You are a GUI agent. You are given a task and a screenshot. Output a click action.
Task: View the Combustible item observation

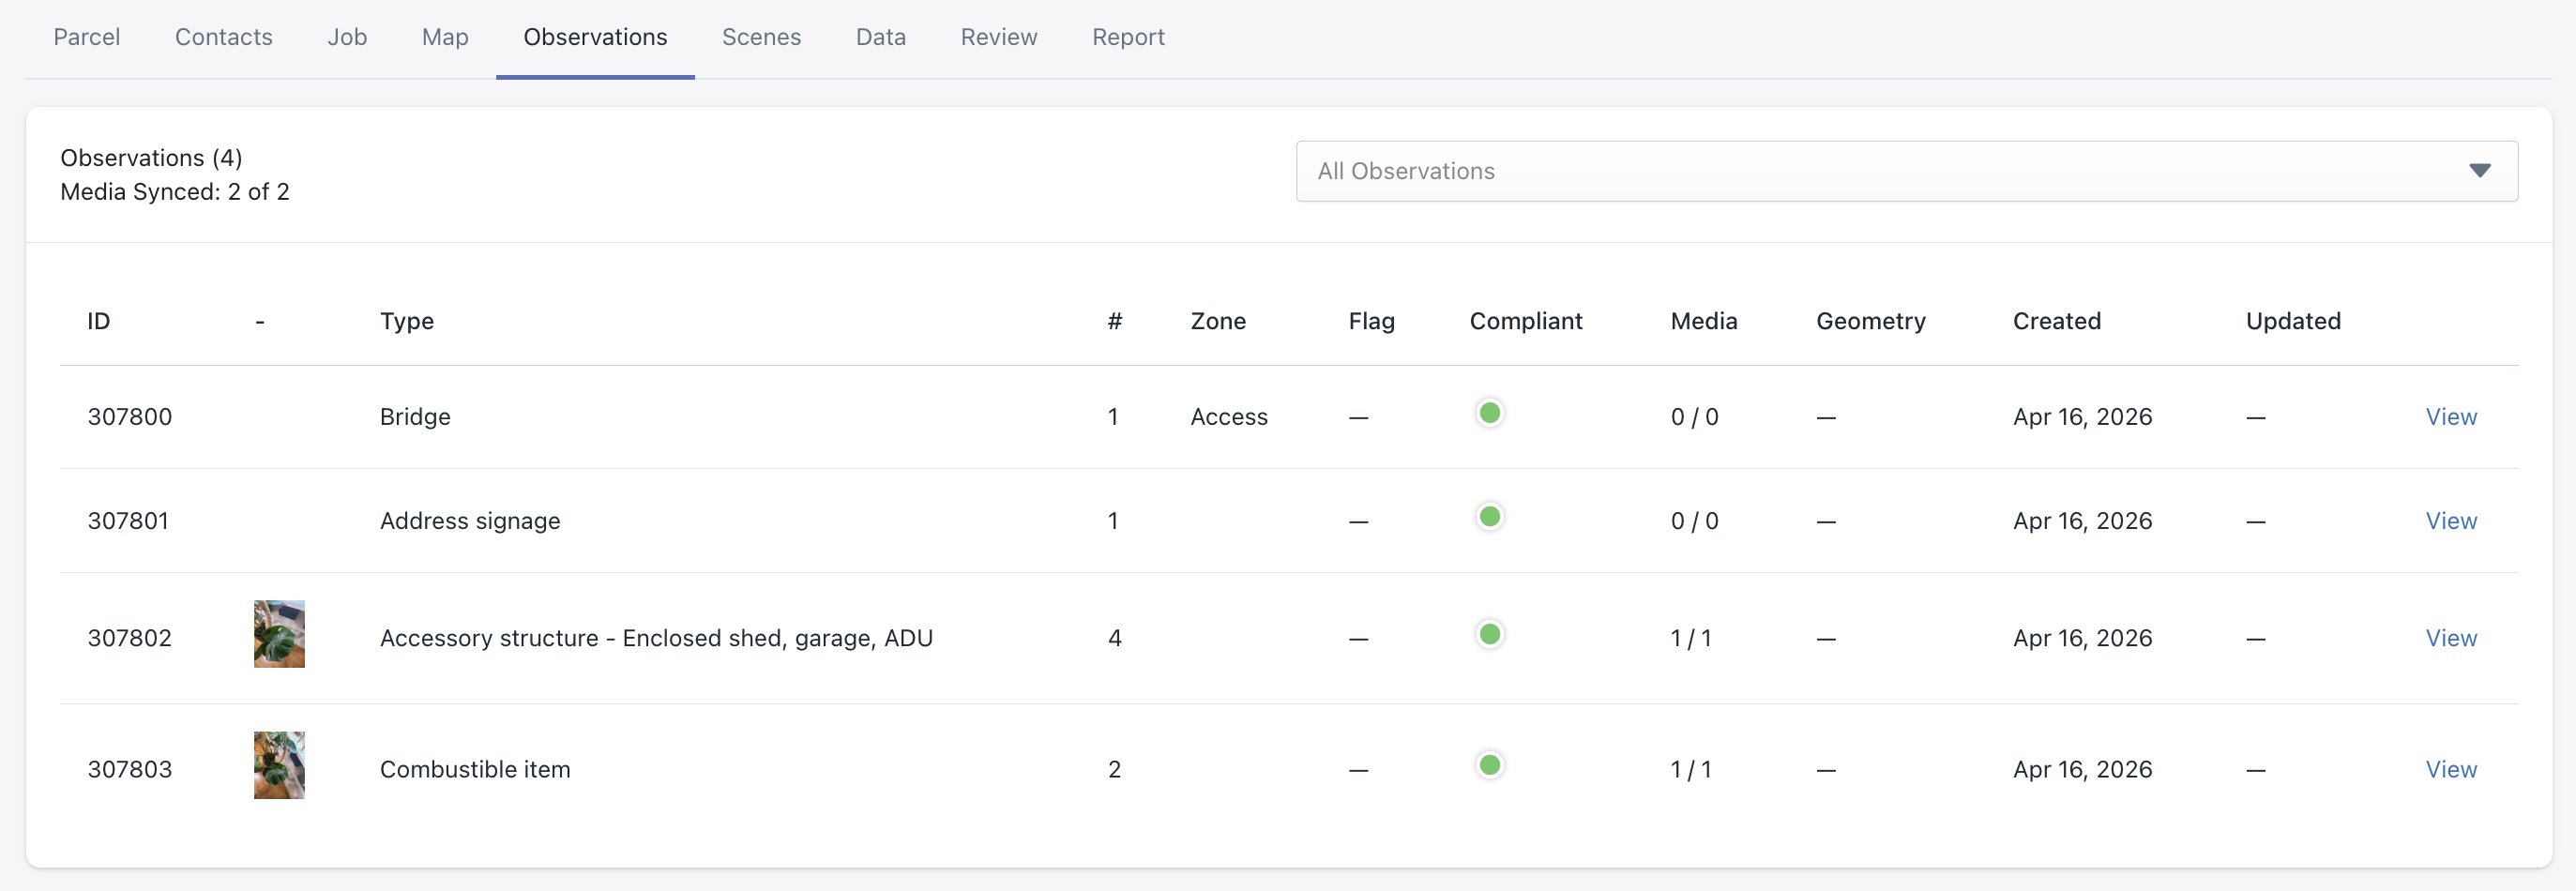coord(2450,769)
